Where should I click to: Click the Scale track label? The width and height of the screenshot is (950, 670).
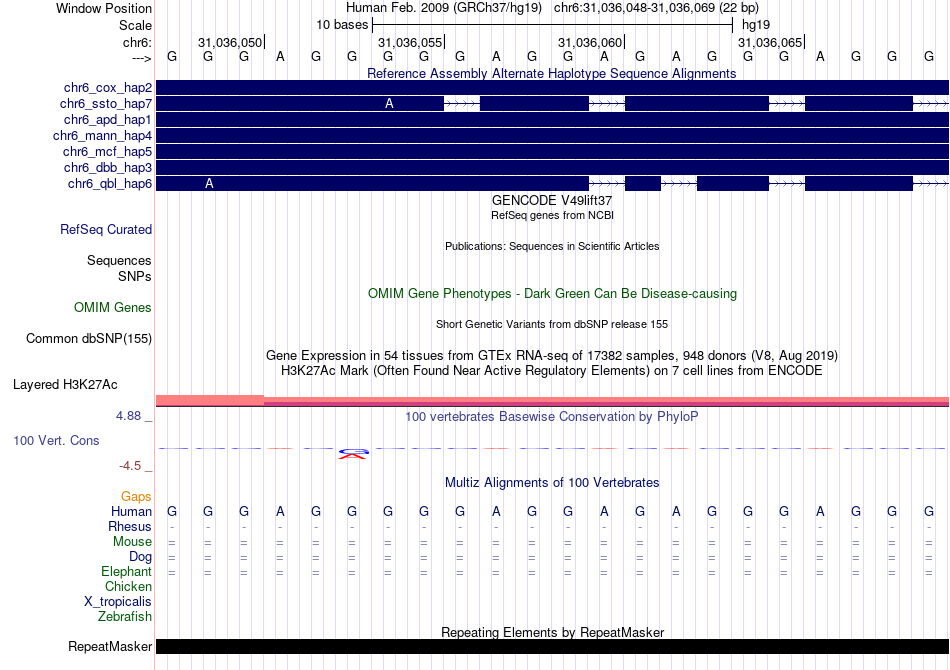[x=135, y=25]
